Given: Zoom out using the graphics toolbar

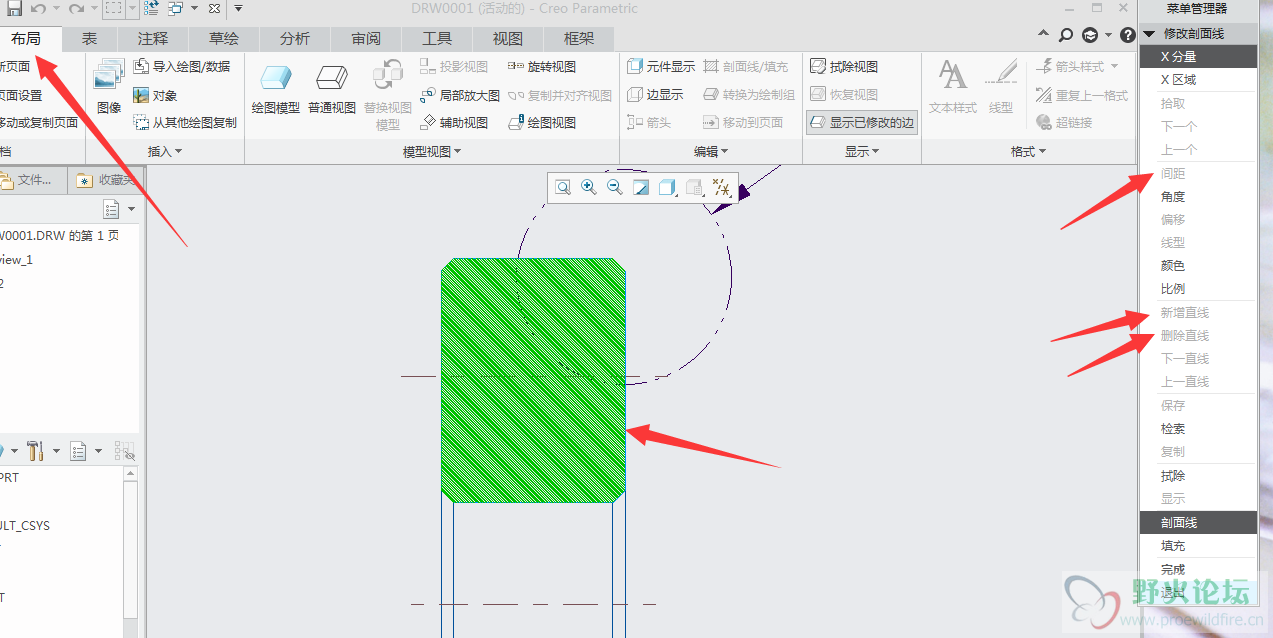Looking at the screenshot, I should [615, 187].
